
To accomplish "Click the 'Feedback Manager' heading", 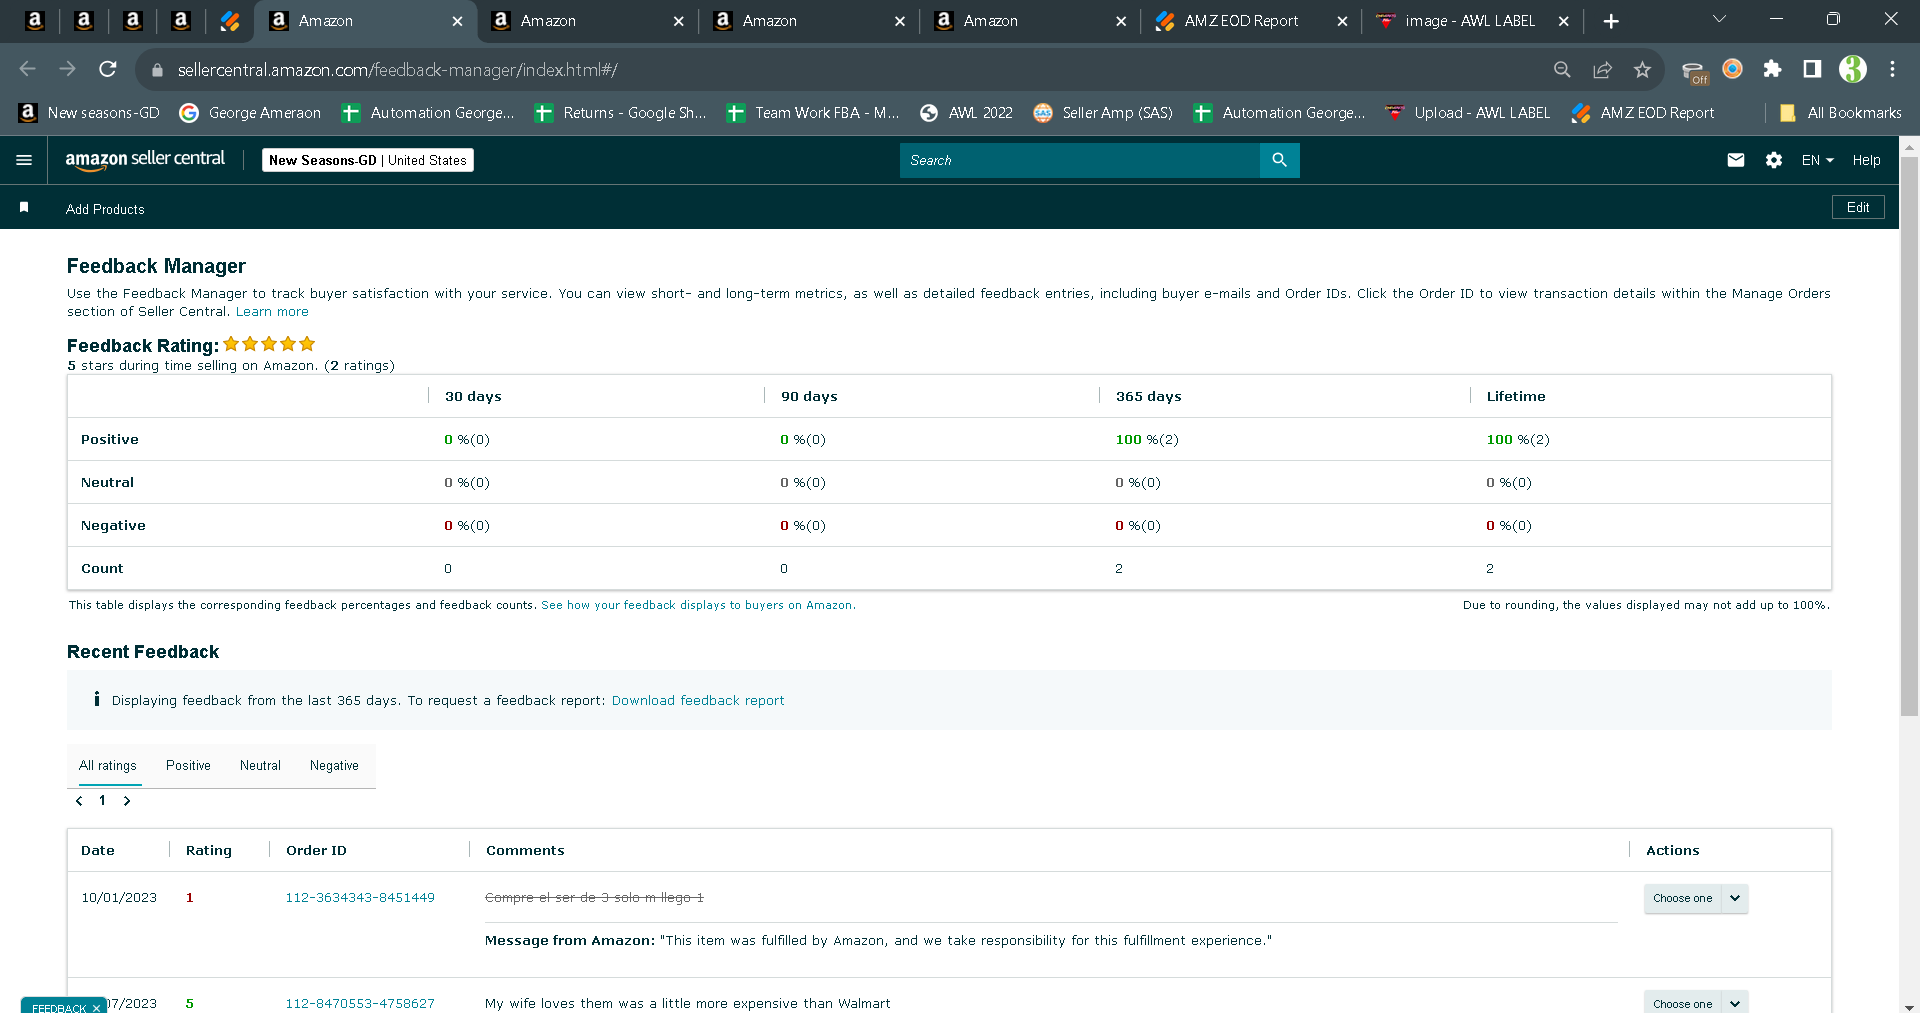I will 156,266.
